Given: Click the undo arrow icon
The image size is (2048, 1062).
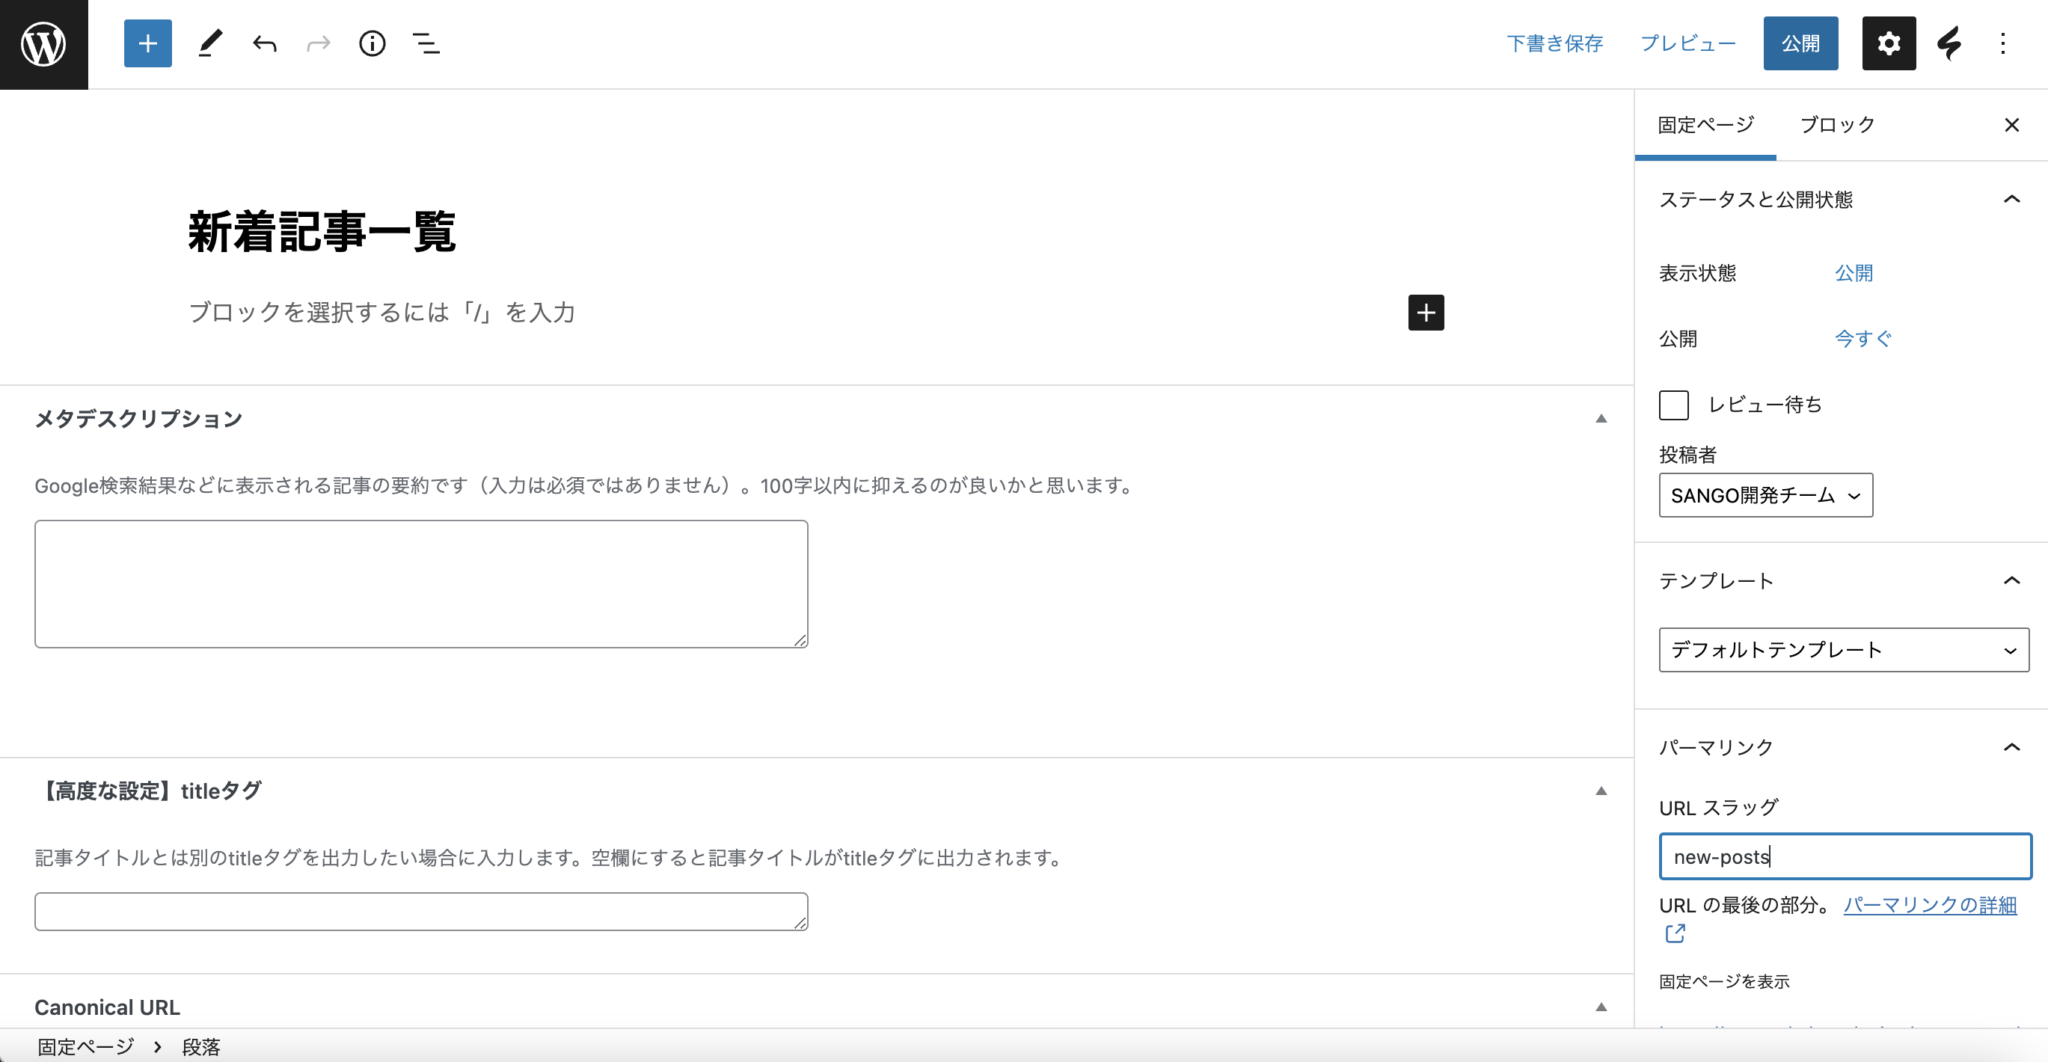Looking at the screenshot, I should tap(264, 44).
